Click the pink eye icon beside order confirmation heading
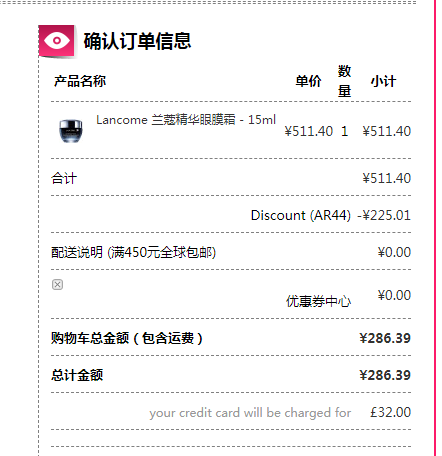The width and height of the screenshot is (442, 456). 57,41
